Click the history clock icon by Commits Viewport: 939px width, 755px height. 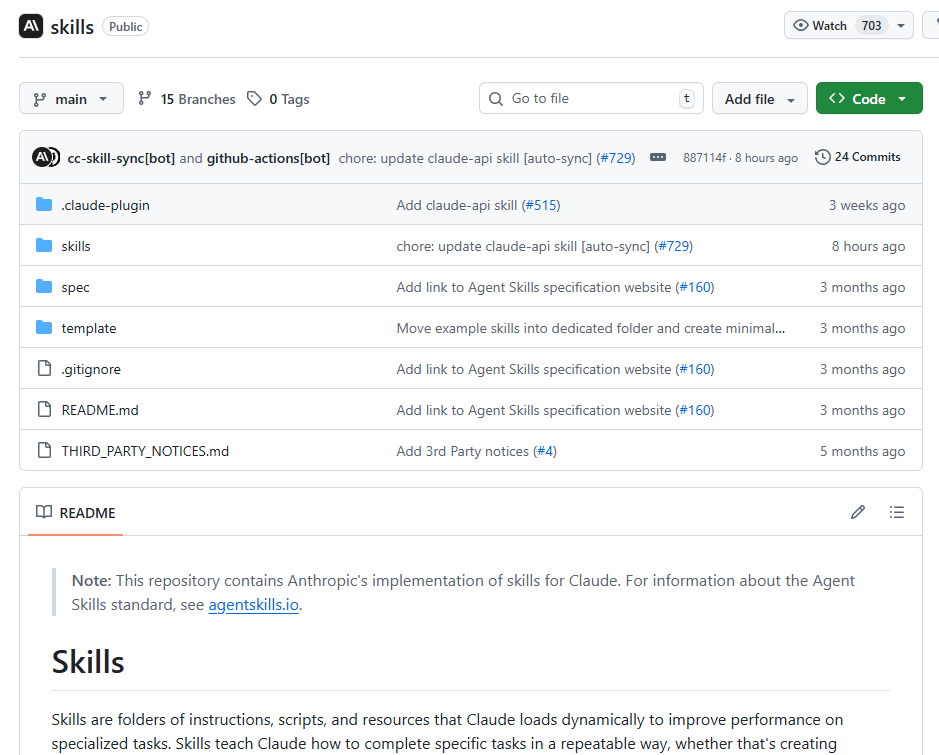(823, 157)
